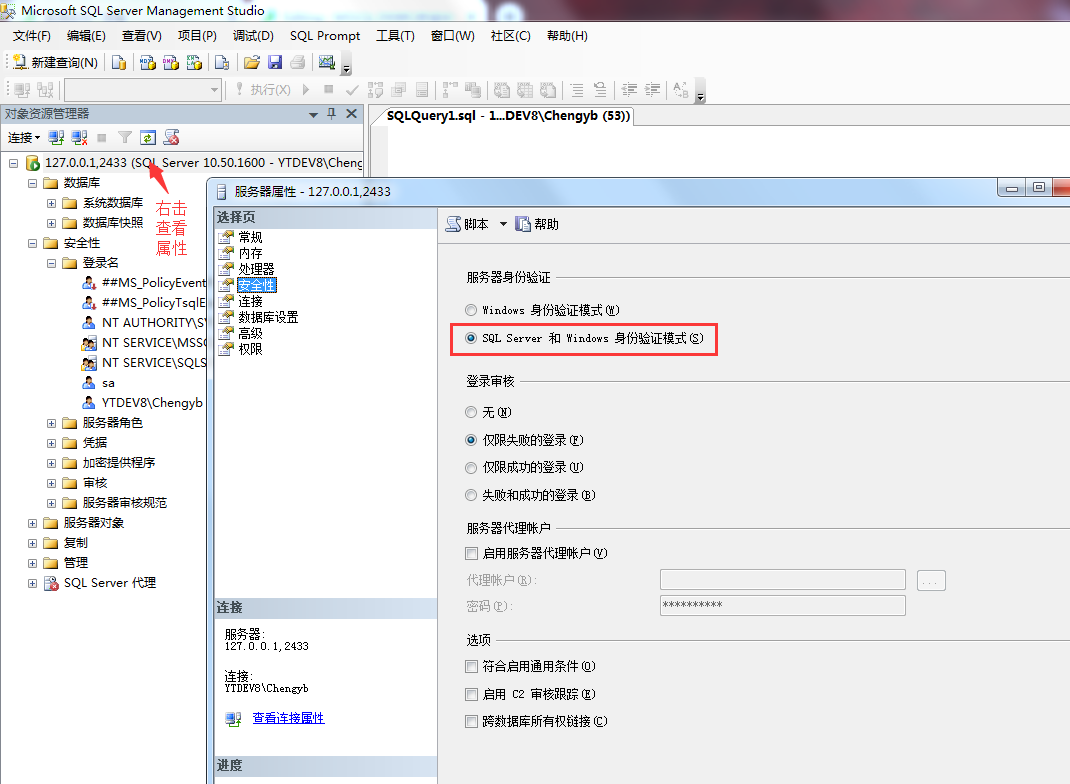Select the 数据库设置 page in 选择页
Image resolution: width=1070 pixels, height=784 pixels.
(268, 317)
